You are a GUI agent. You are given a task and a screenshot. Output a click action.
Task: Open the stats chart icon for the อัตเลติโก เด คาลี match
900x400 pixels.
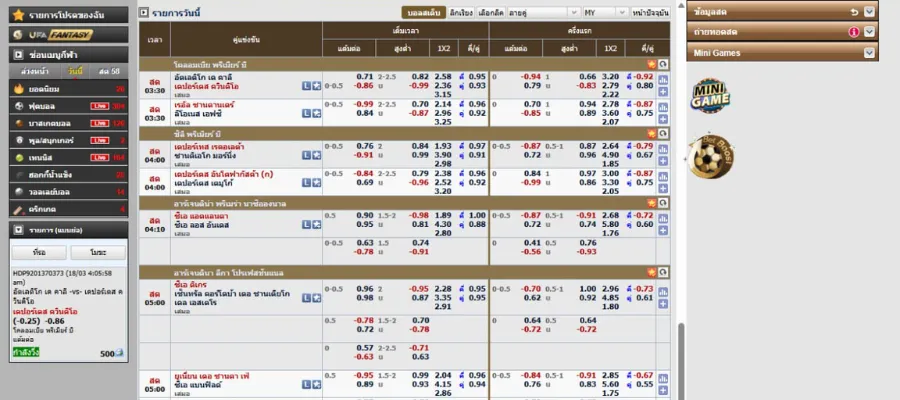click(662, 78)
